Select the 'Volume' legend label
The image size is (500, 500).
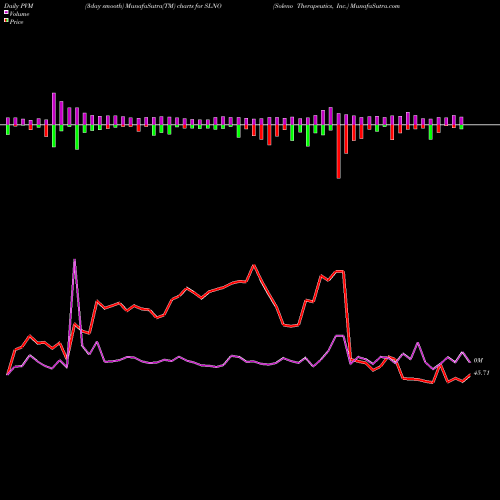[19, 14]
